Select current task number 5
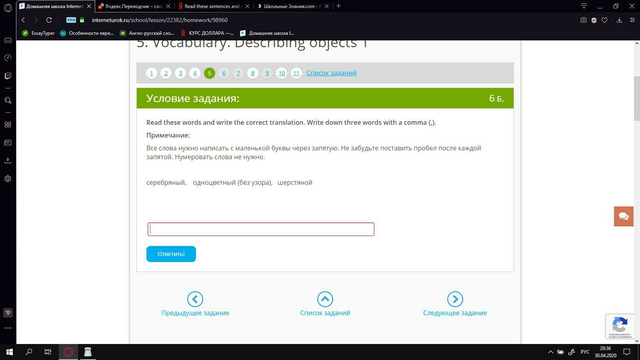 pos(209,73)
